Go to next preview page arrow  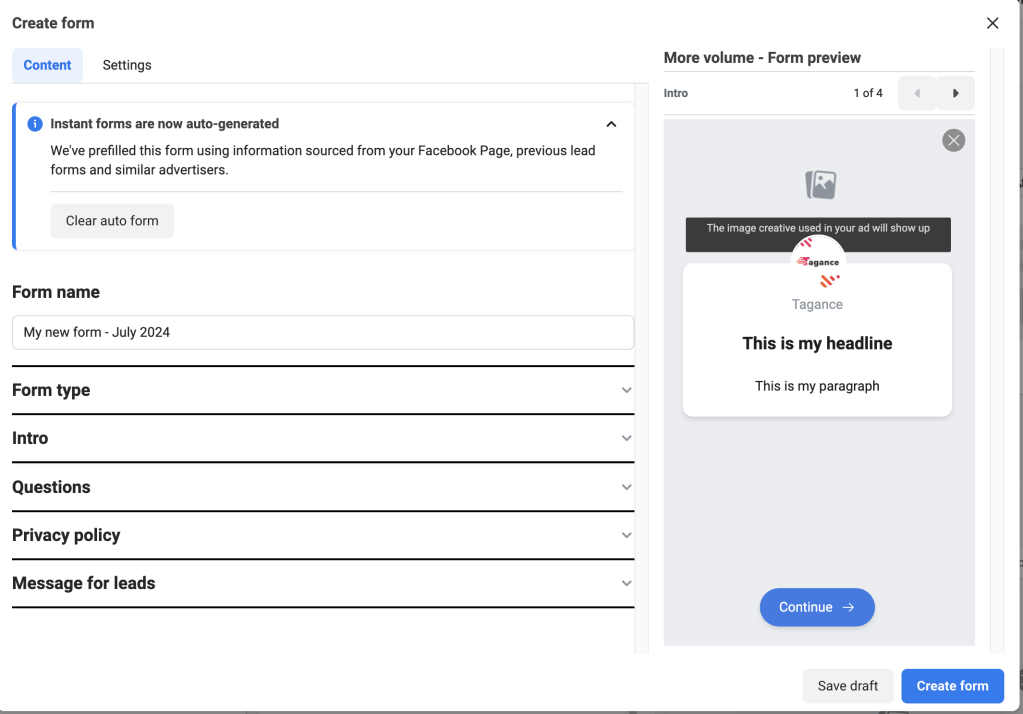click(955, 93)
